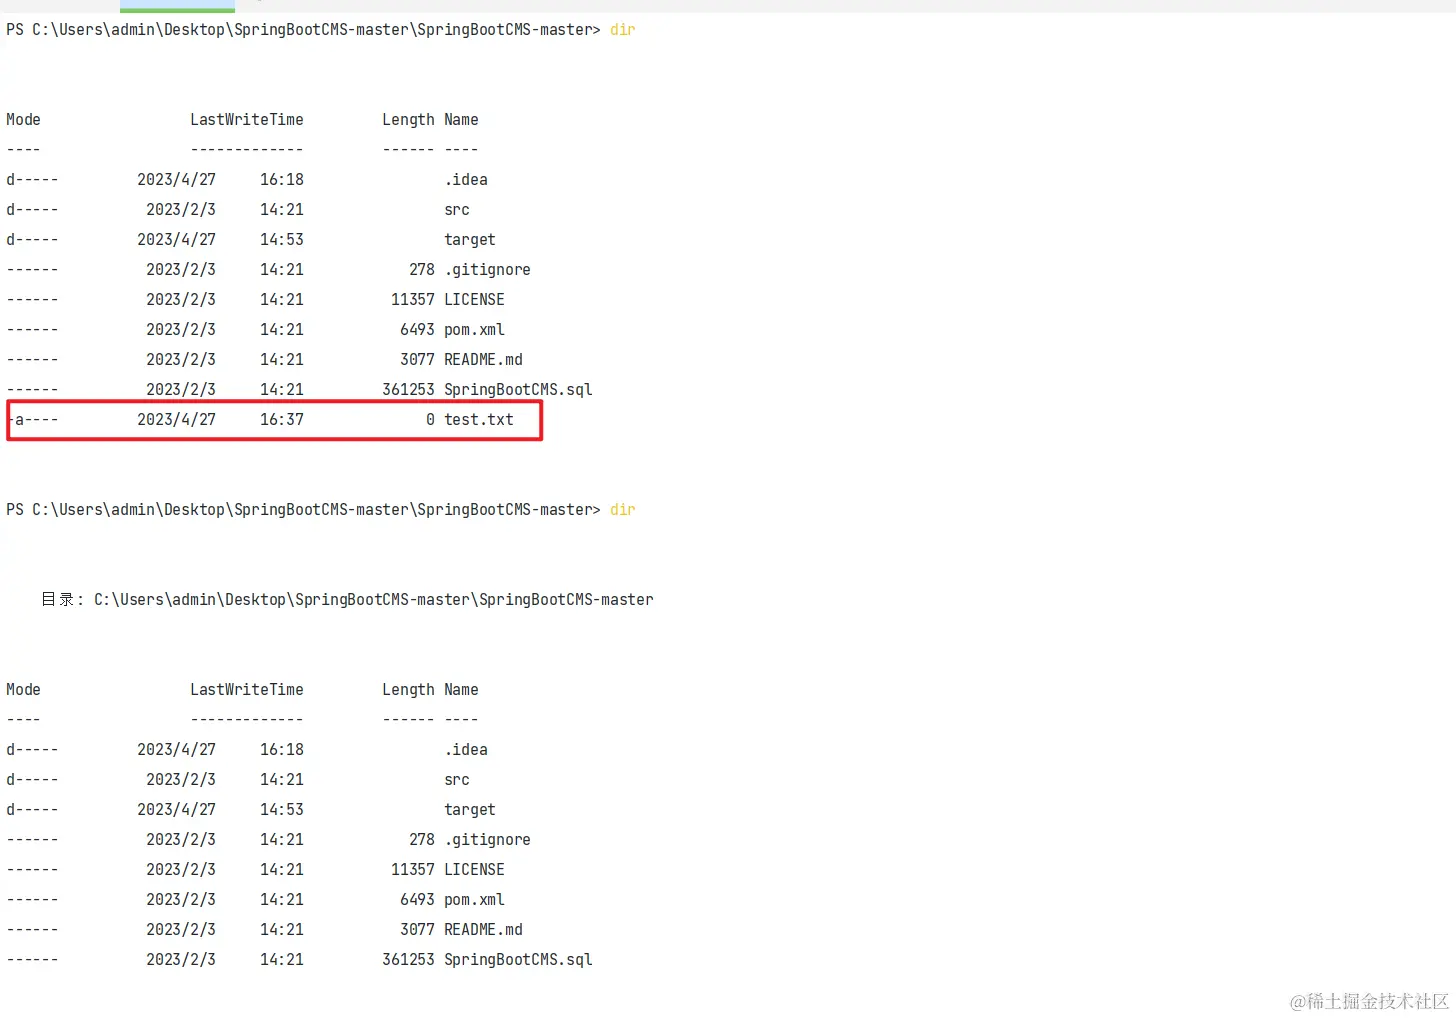Click .idea in the lower listing
Image resolution: width=1456 pixels, height=1018 pixels.
click(466, 750)
